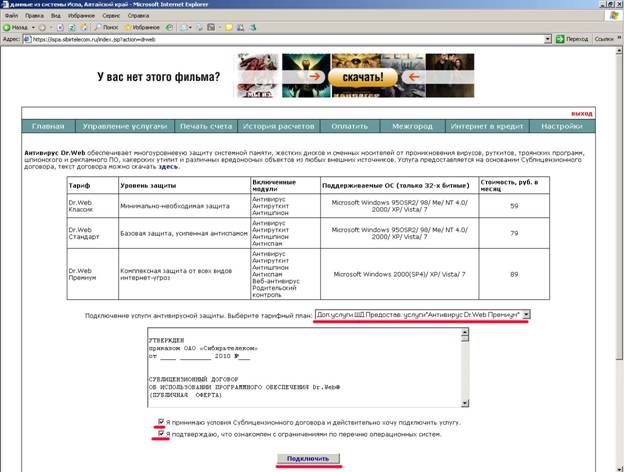The width and height of the screenshot is (624, 472).
Task: Click the price 59 cell
Action: (x=514, y=206)
